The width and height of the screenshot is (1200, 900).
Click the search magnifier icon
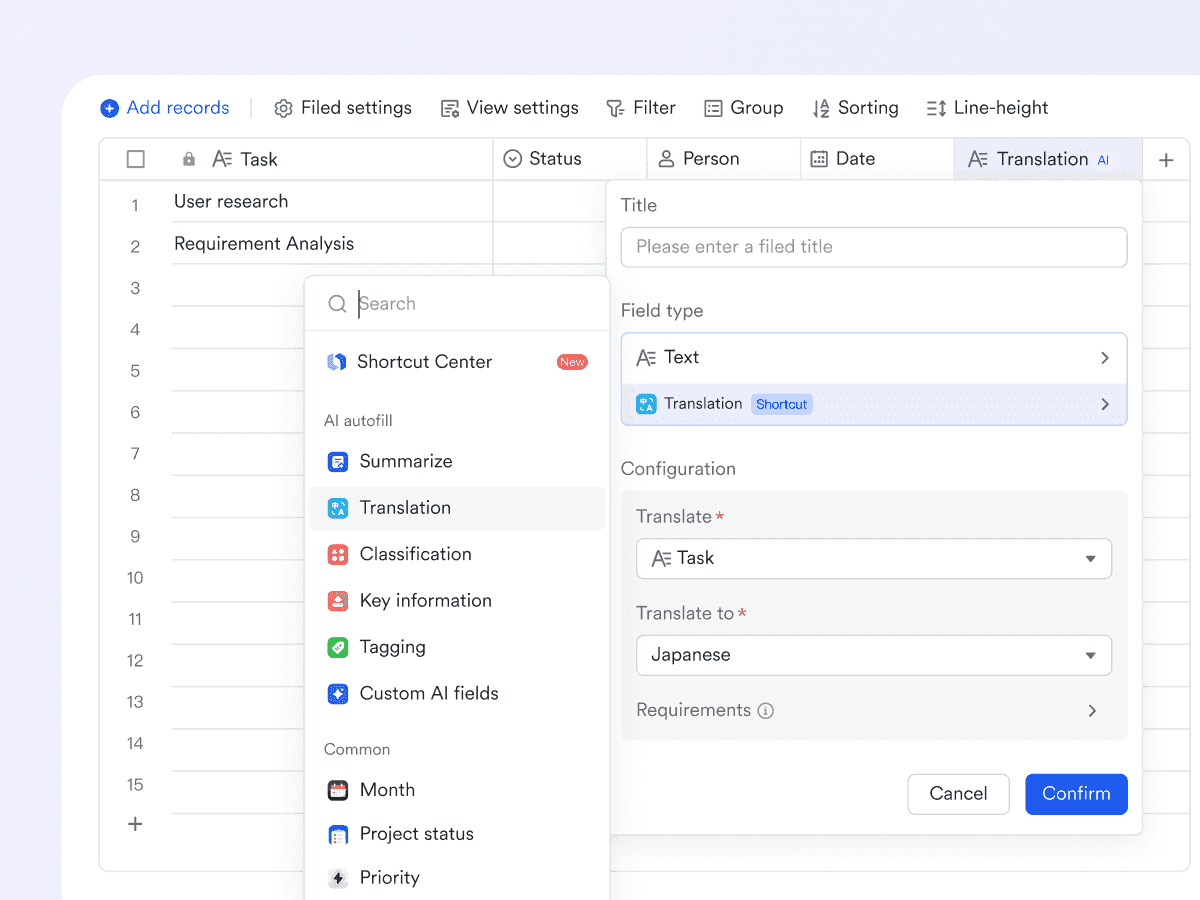click(x=338, y=304)
